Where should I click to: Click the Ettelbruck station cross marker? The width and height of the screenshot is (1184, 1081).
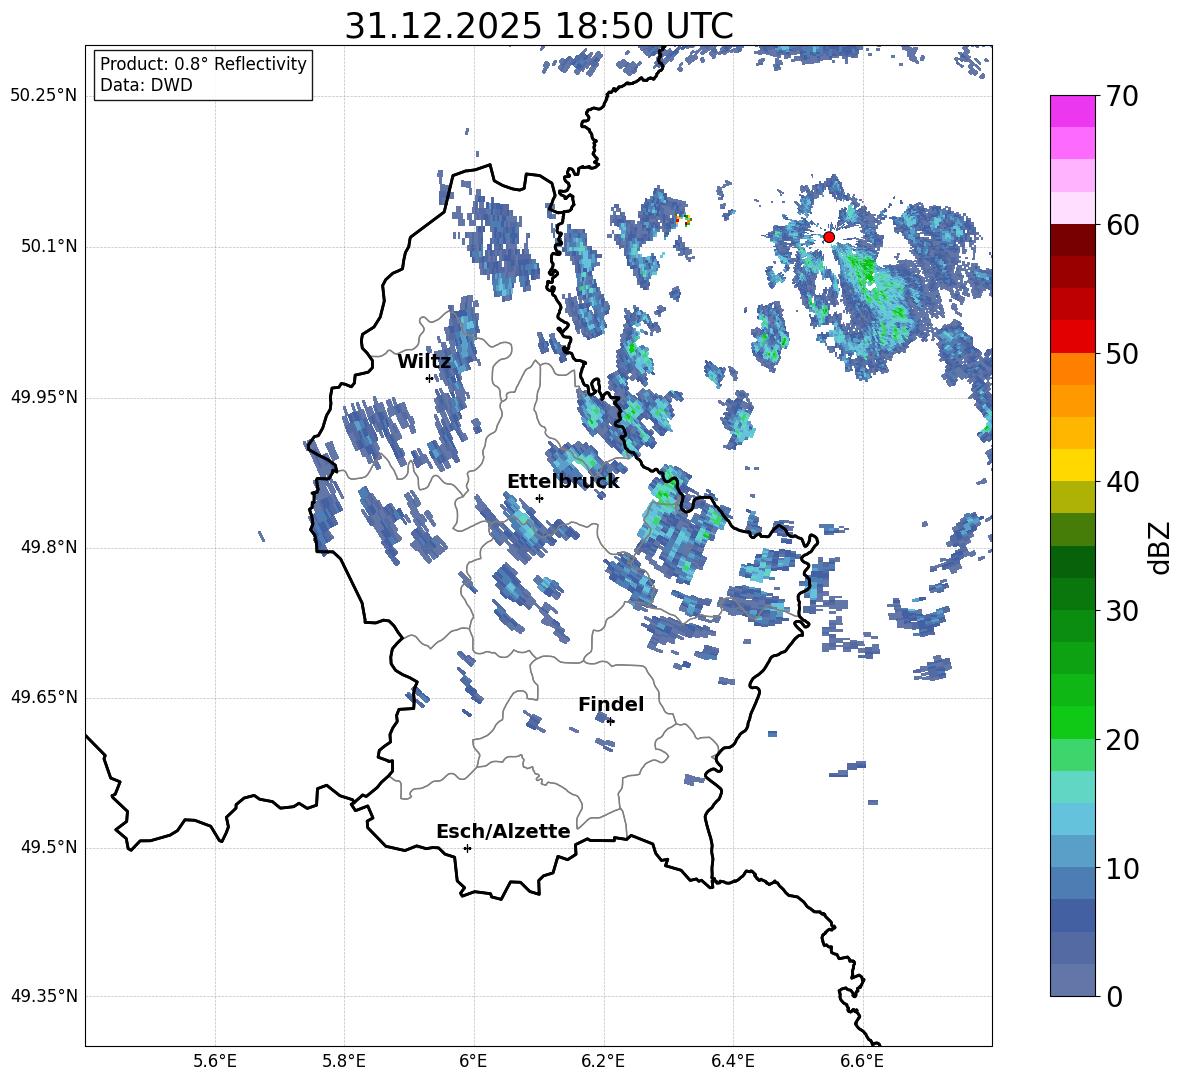tap(539, 498)
